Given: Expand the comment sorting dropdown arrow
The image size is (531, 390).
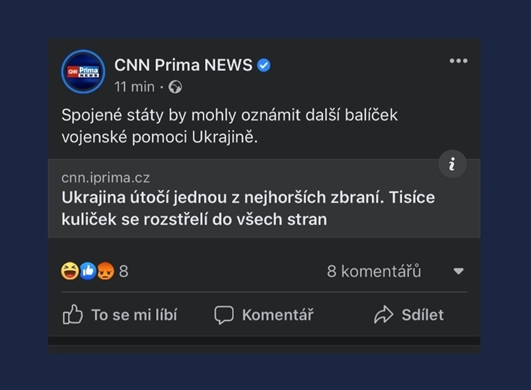Looking at the screenshot, I should (459, 271).
